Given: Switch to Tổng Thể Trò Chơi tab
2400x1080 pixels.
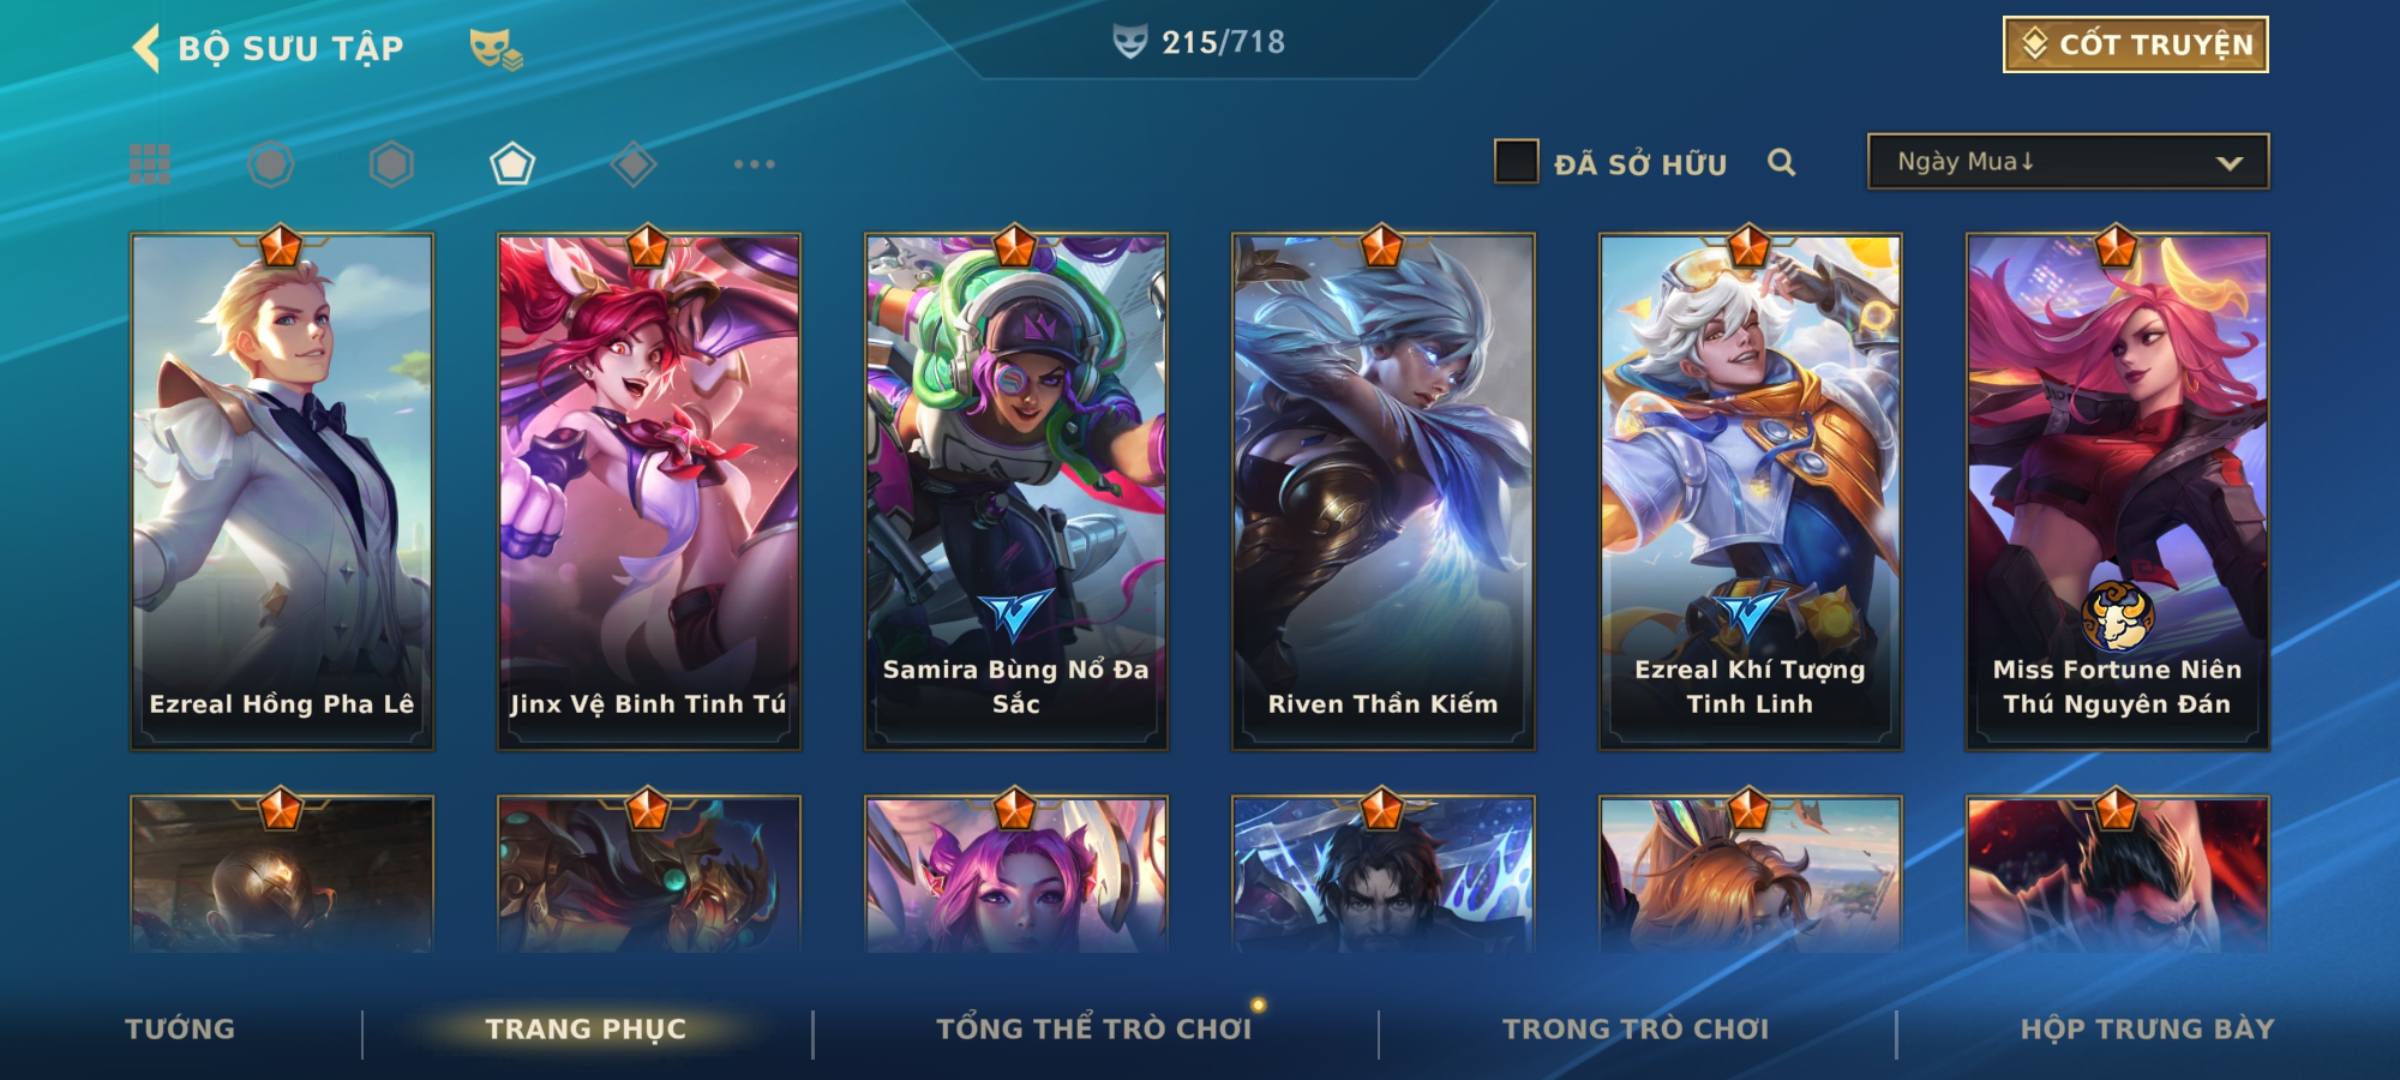Looking at the screenshot, I should [x=1094, y=1028].
